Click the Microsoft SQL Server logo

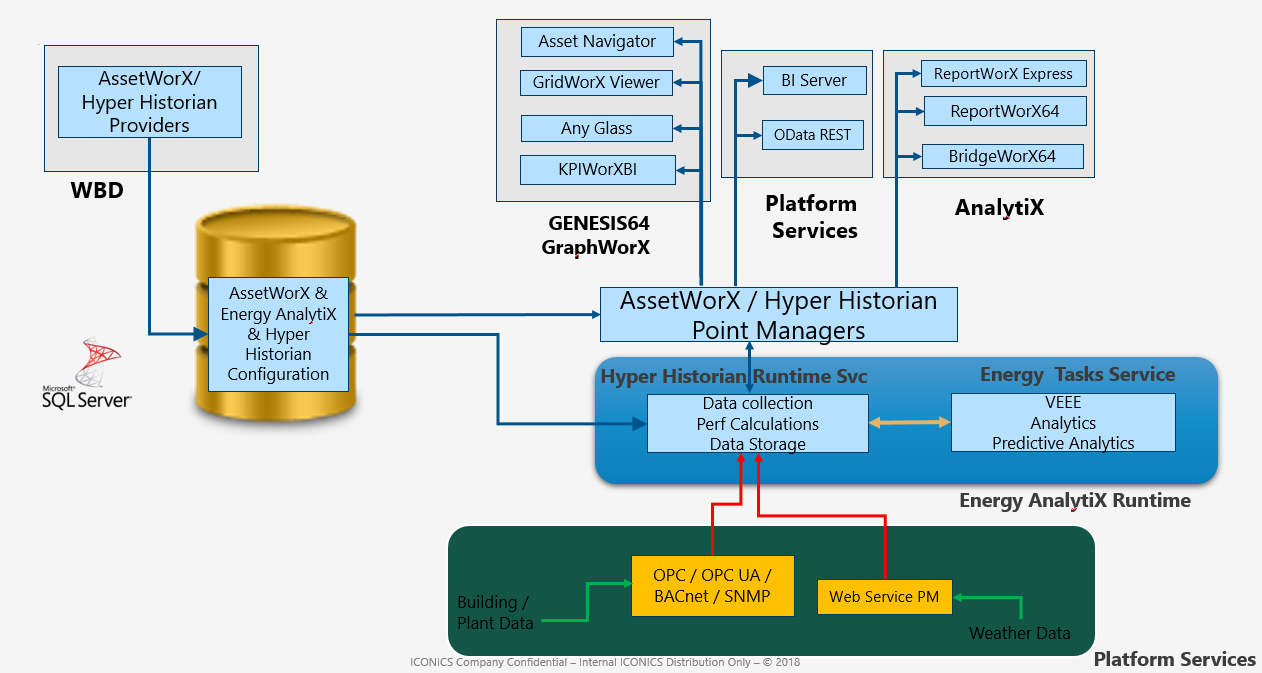[x=85, y=375]
